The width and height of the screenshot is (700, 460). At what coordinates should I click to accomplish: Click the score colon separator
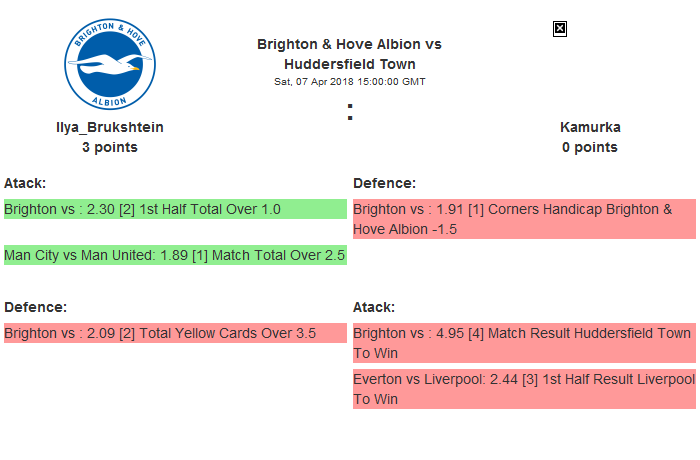[349, 114]
